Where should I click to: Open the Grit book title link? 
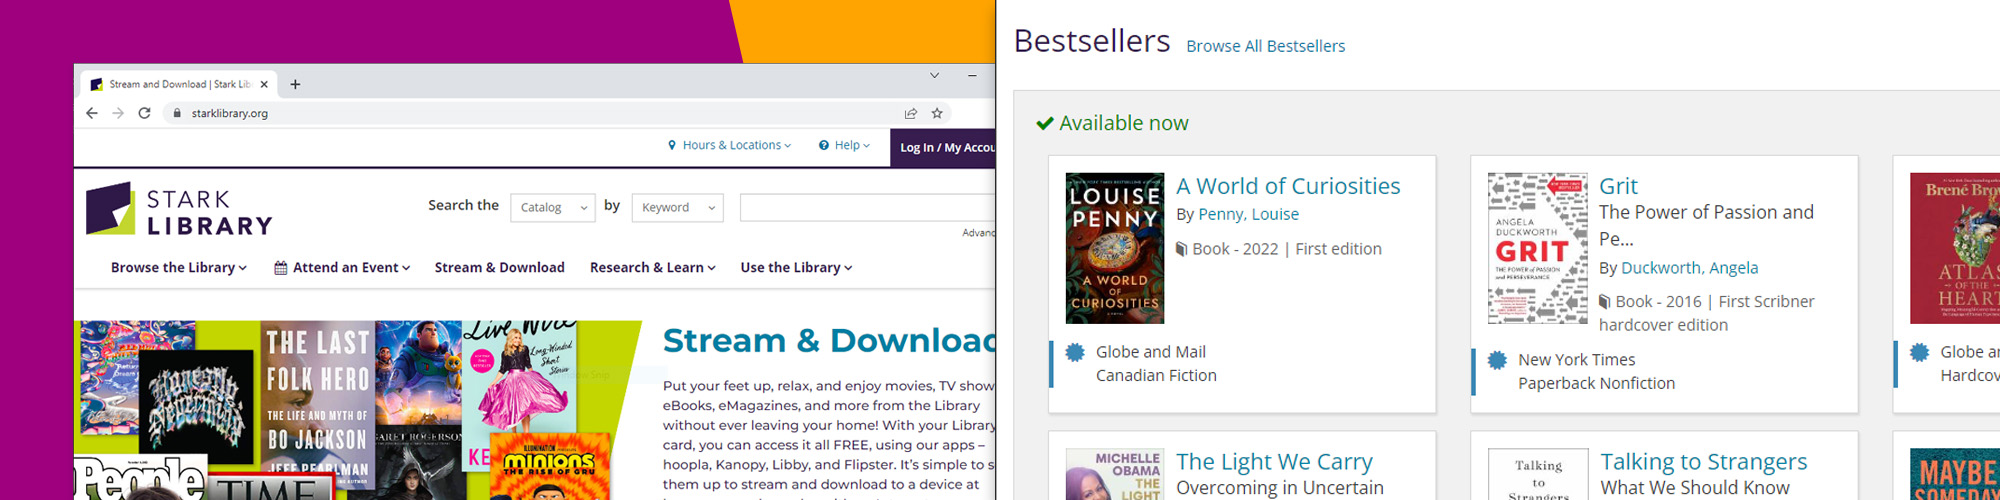1618,186
